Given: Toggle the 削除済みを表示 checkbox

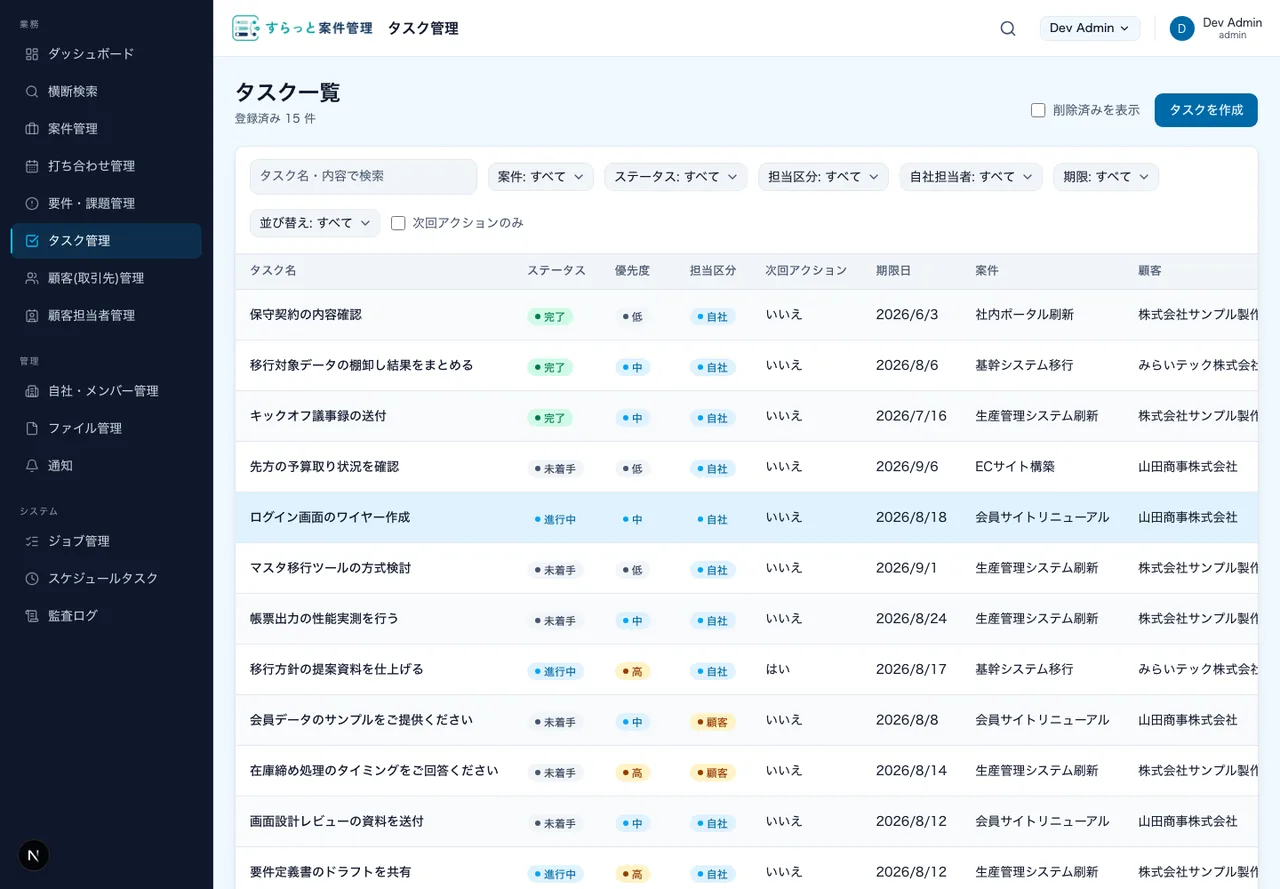Looking at the screenshot, I should 1038,110.
